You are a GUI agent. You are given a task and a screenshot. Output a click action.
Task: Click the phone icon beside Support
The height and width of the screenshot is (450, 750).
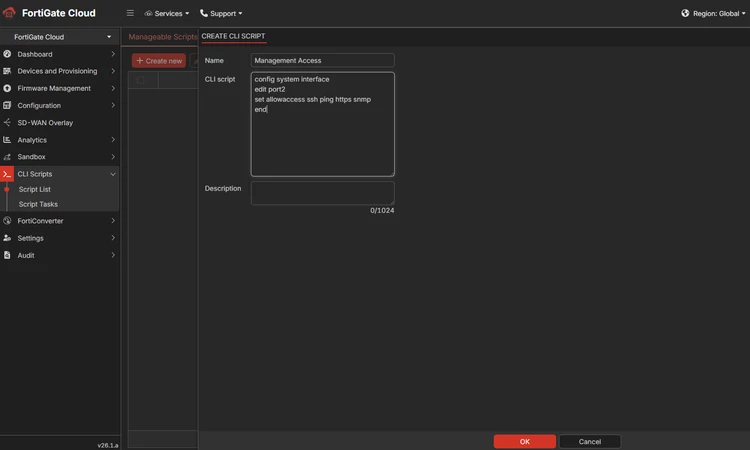tap(204, 13)
